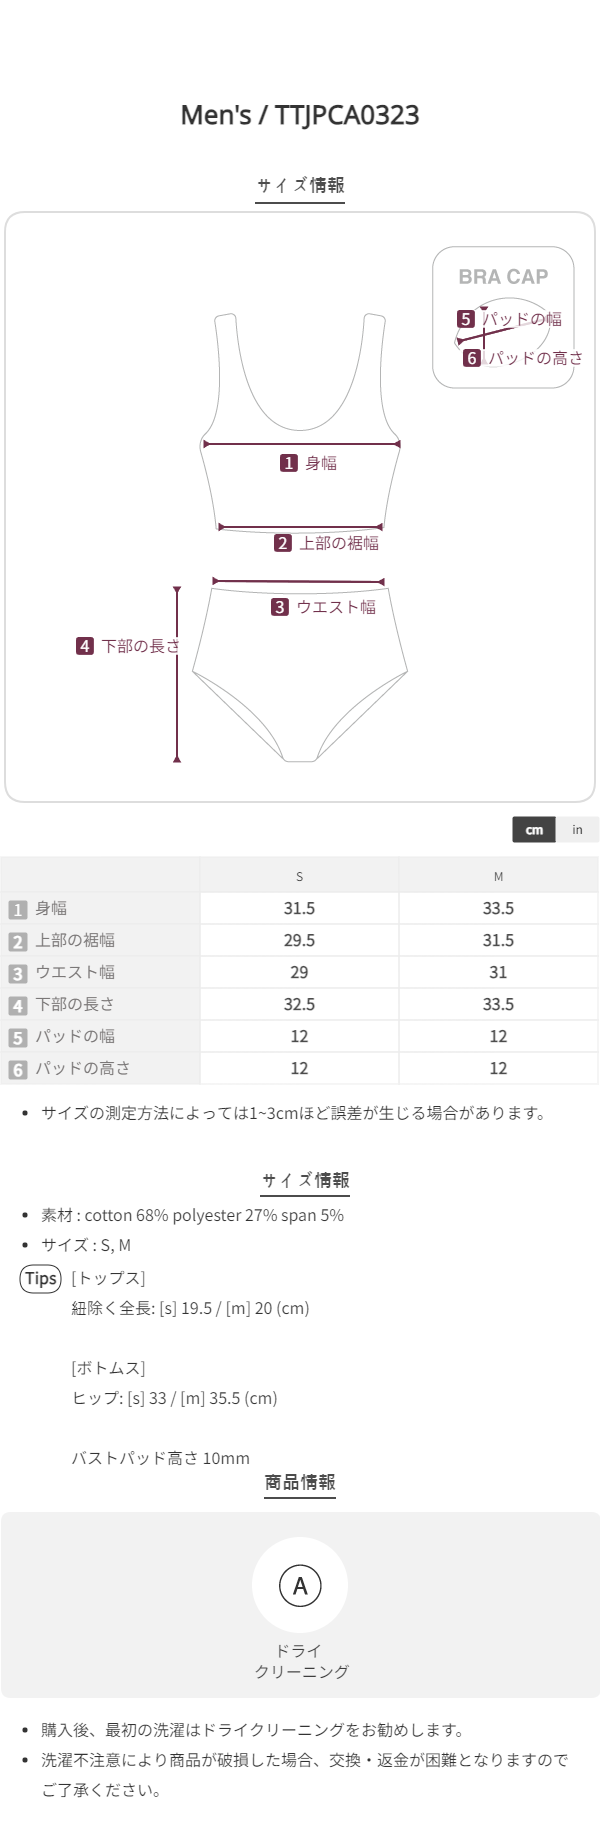Select the S column header in size table
Viewport: 600px width, 1823px height.
click(299, 876)
